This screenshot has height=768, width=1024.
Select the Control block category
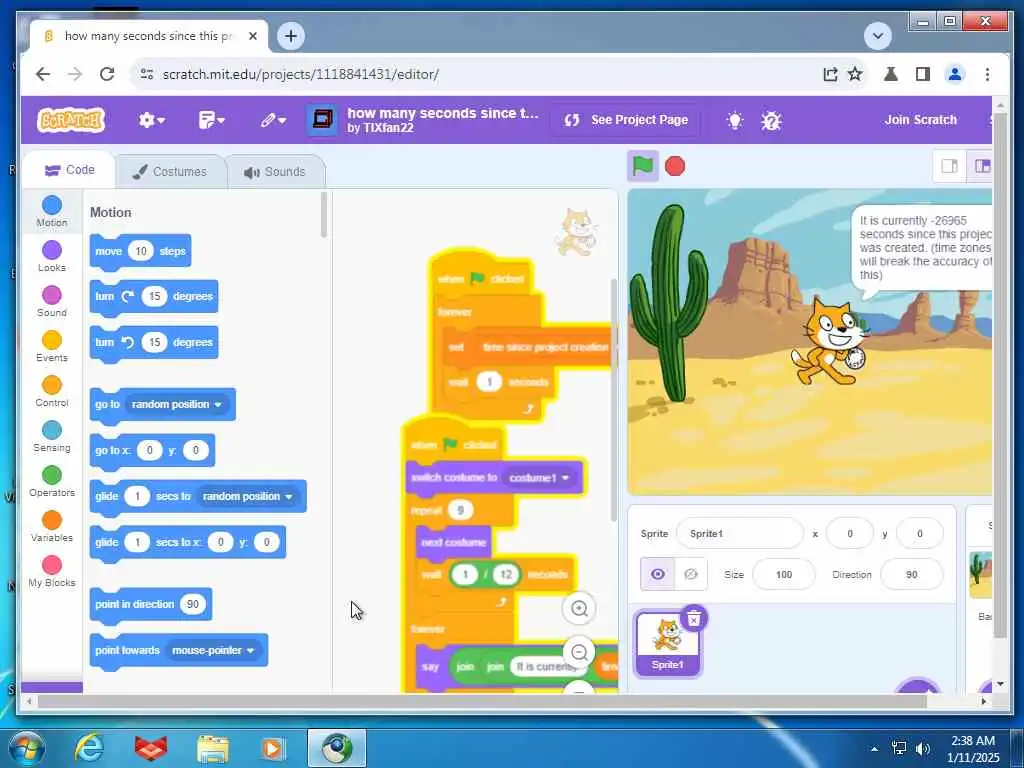(x=52, y=392)
